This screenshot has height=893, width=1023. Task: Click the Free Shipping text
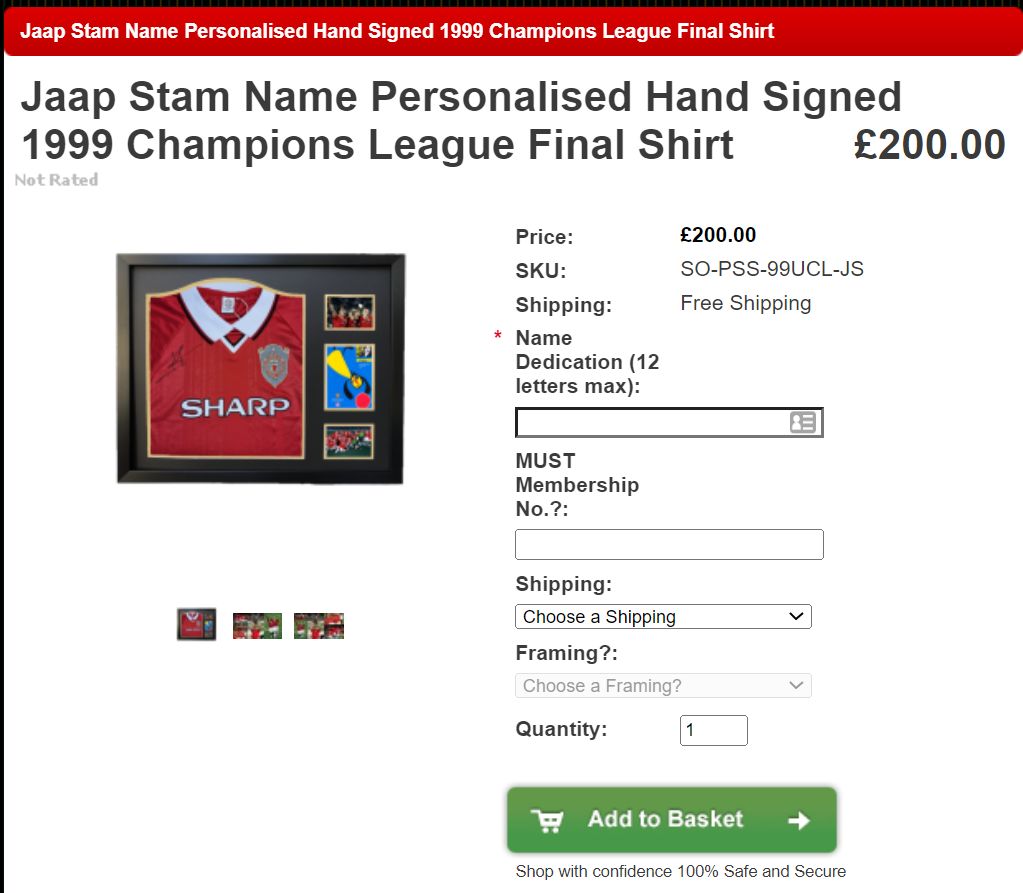[x=746, y=303]
